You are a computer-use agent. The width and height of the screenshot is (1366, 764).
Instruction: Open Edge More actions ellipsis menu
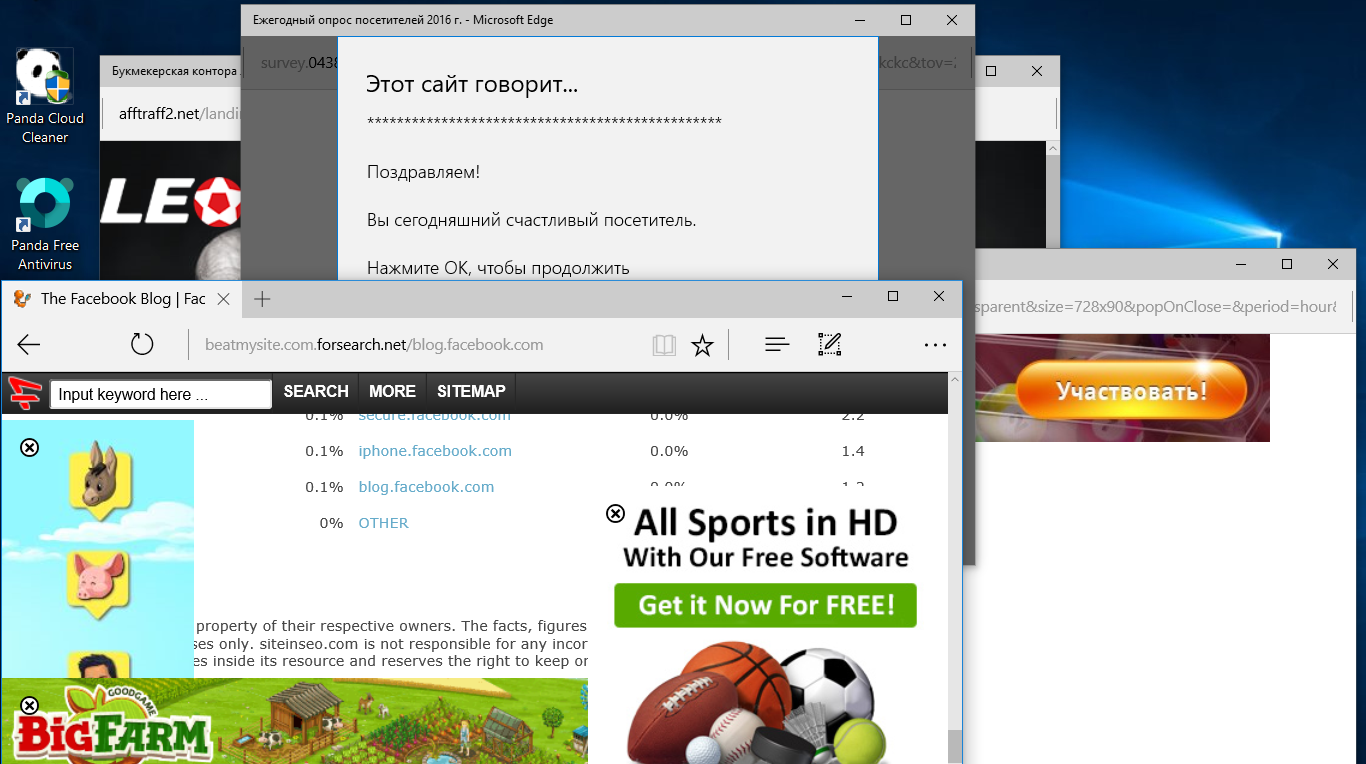click(x=935, y=345)
